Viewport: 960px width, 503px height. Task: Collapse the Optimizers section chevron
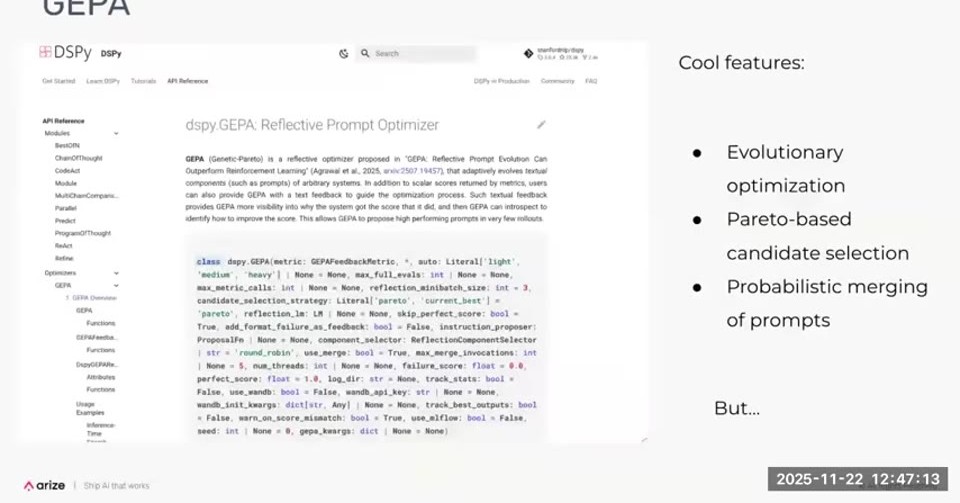pyautogui.click(x=116, y=273)
